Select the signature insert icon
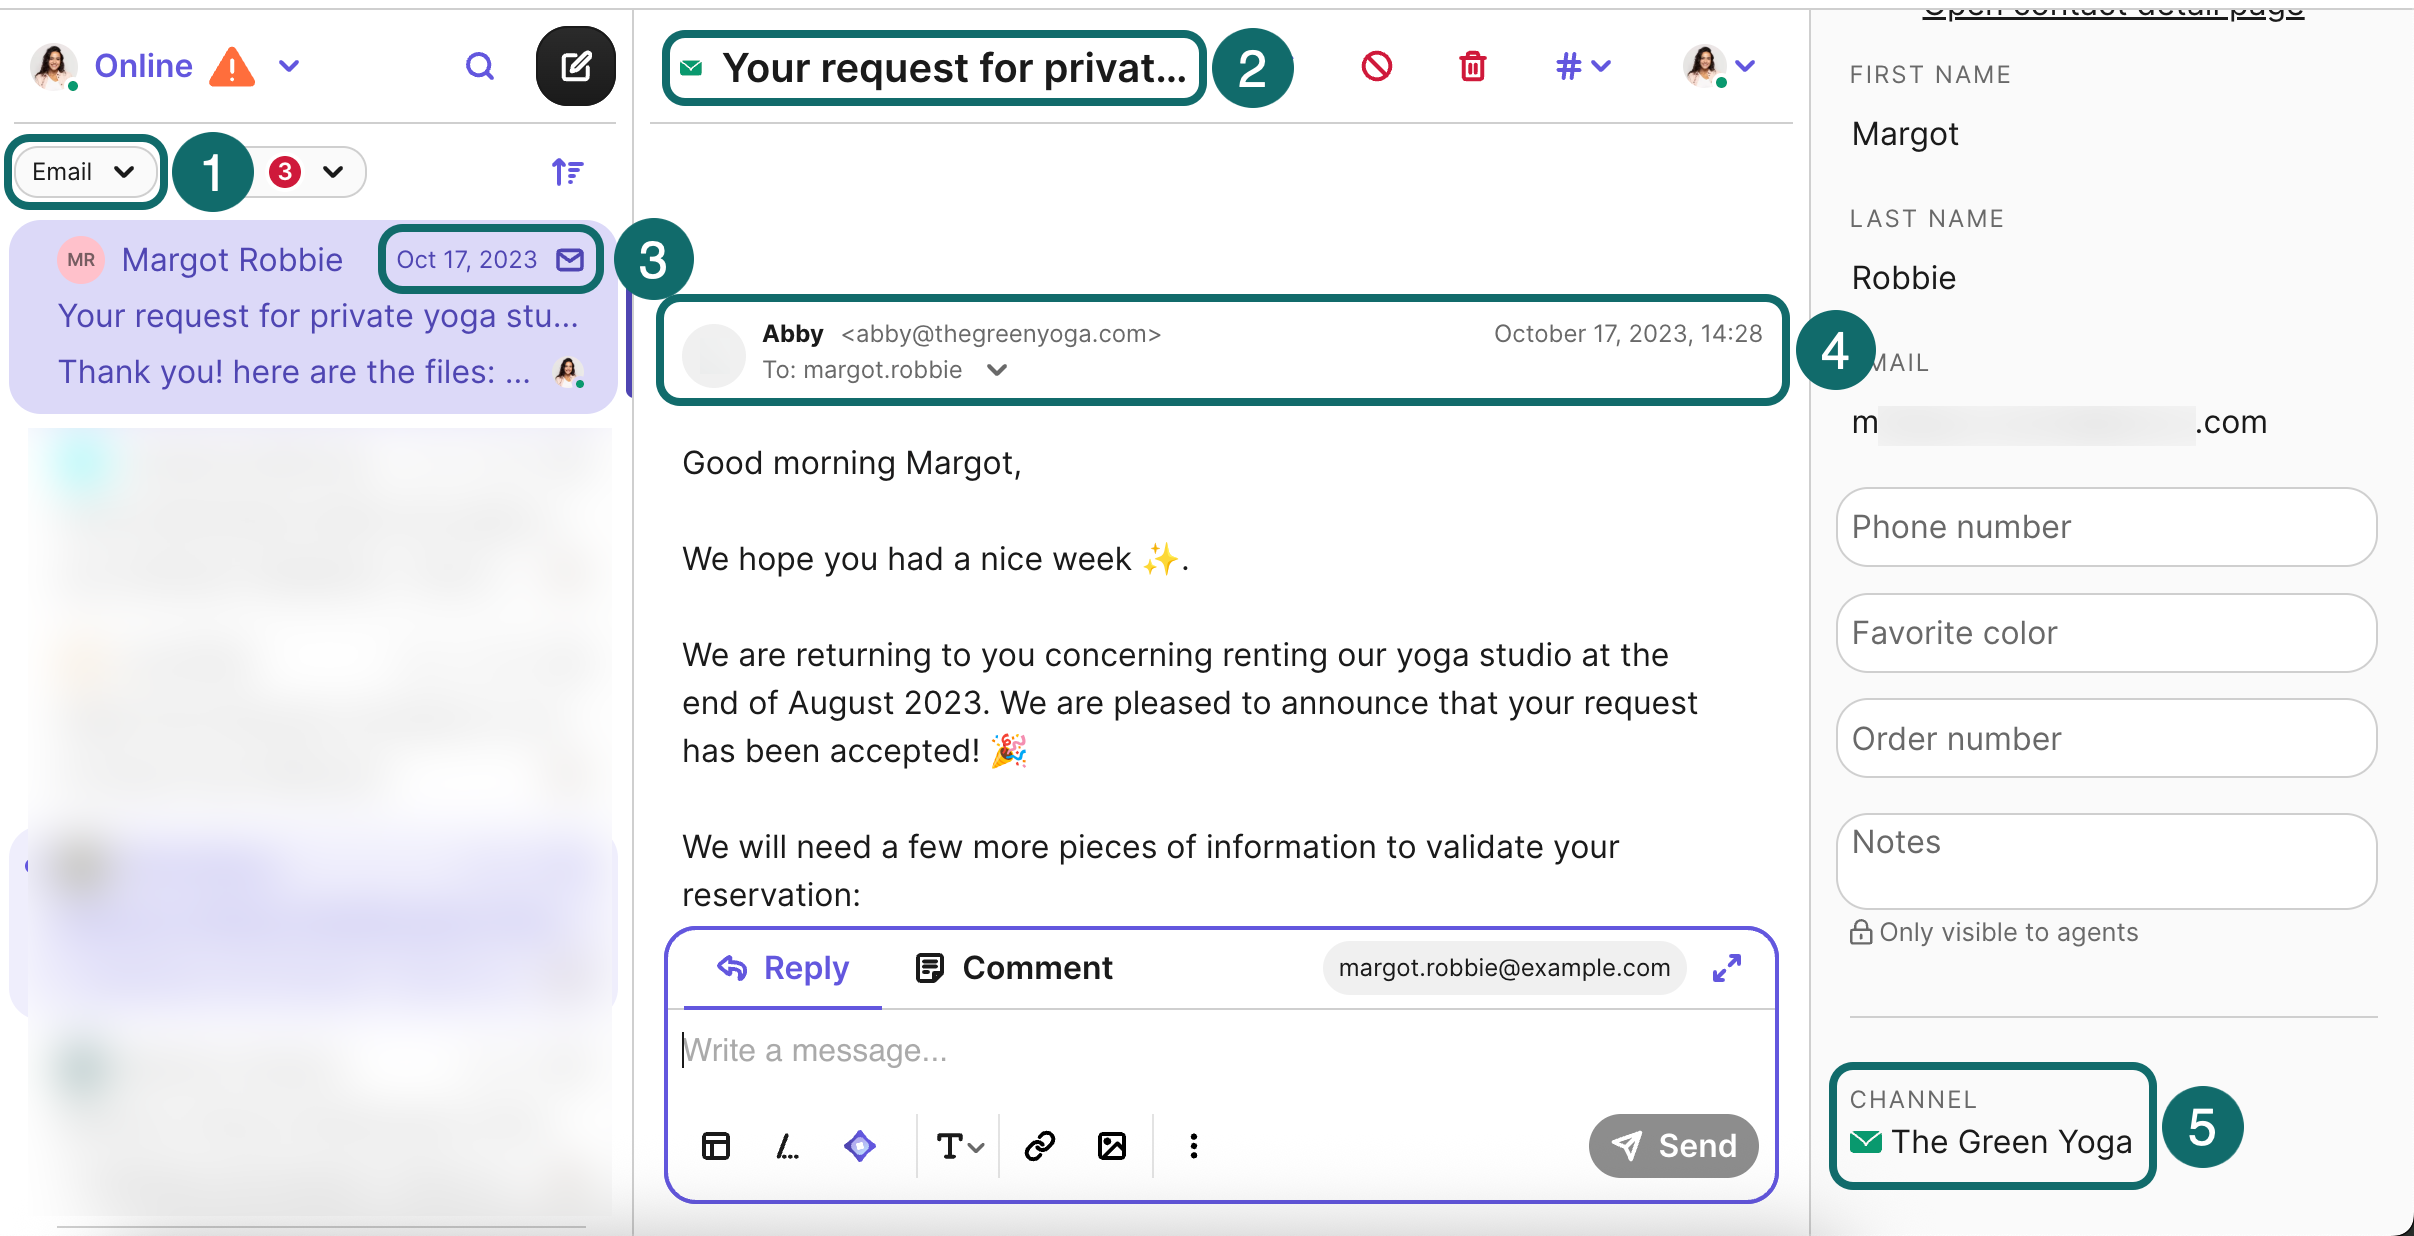 click(x=789, y=1146)
